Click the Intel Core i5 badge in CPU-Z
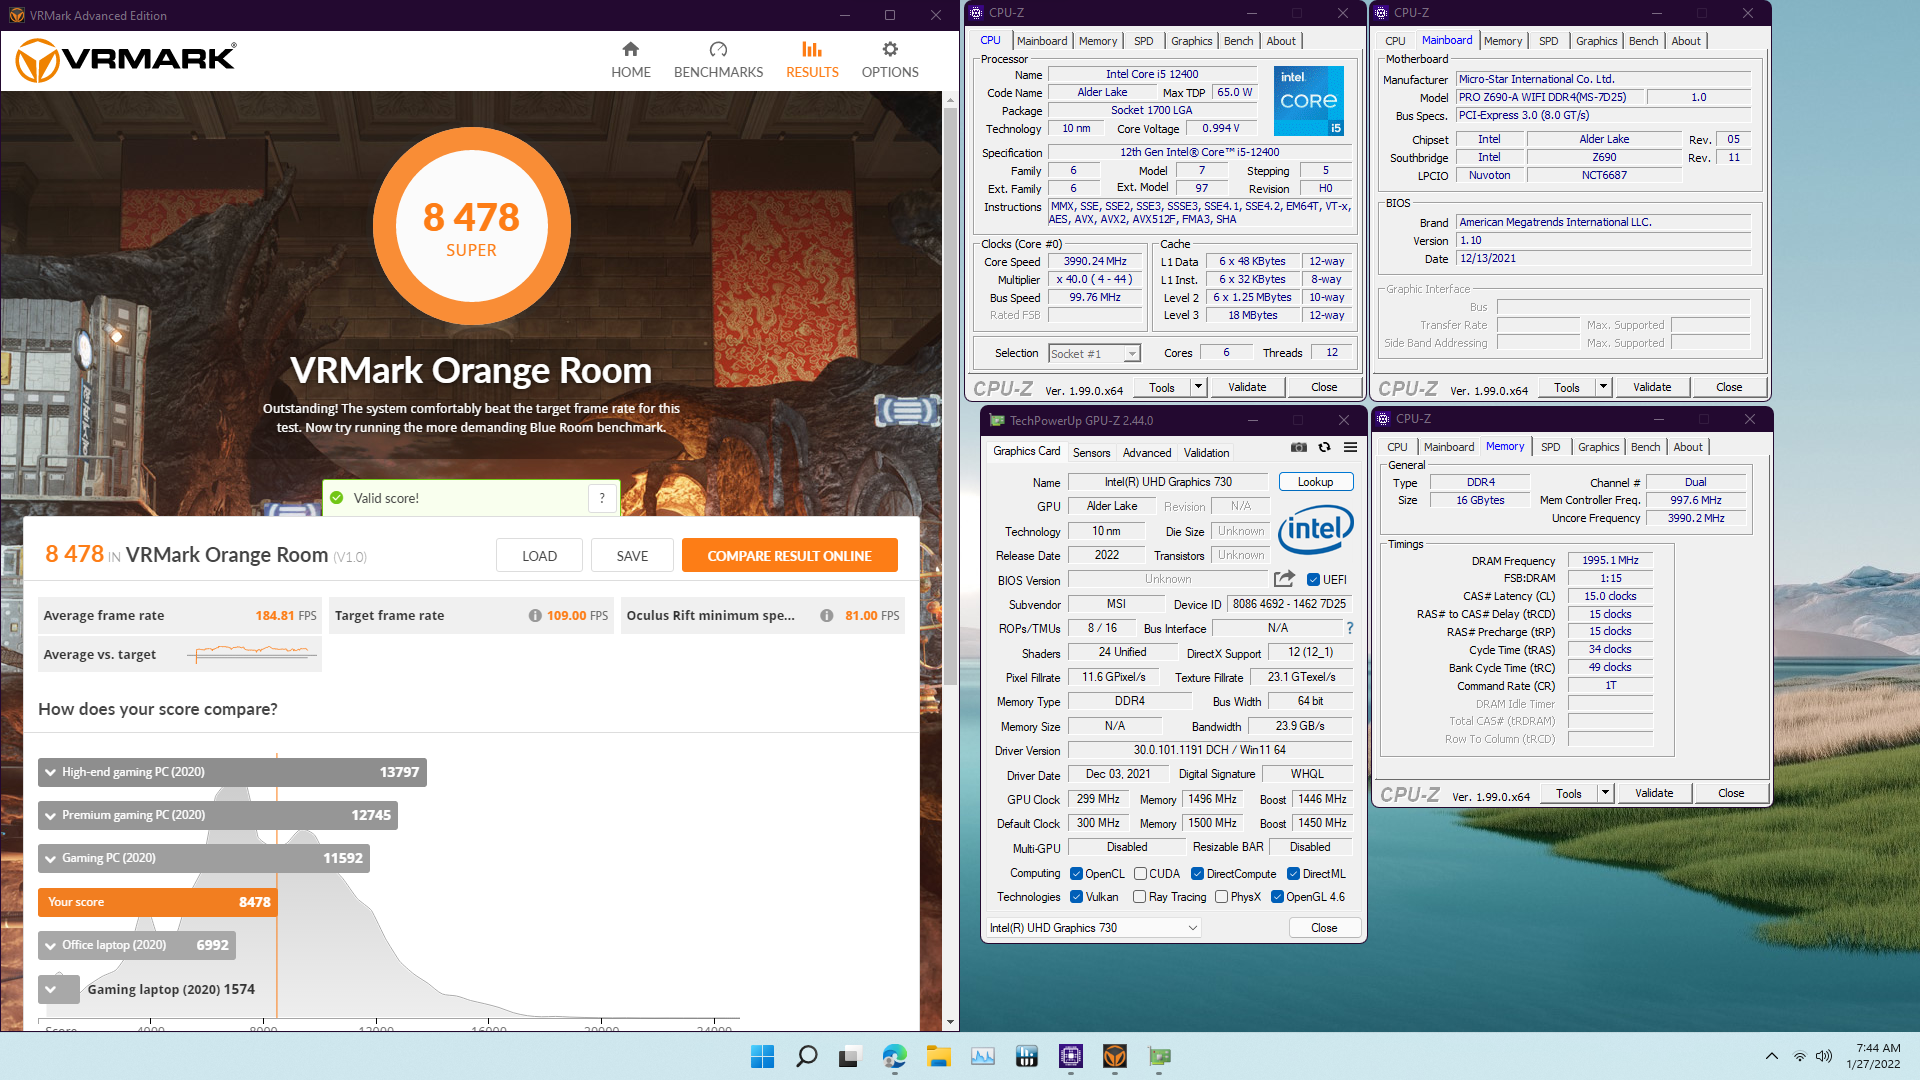1920x1080 pixels. (1308, 101)
